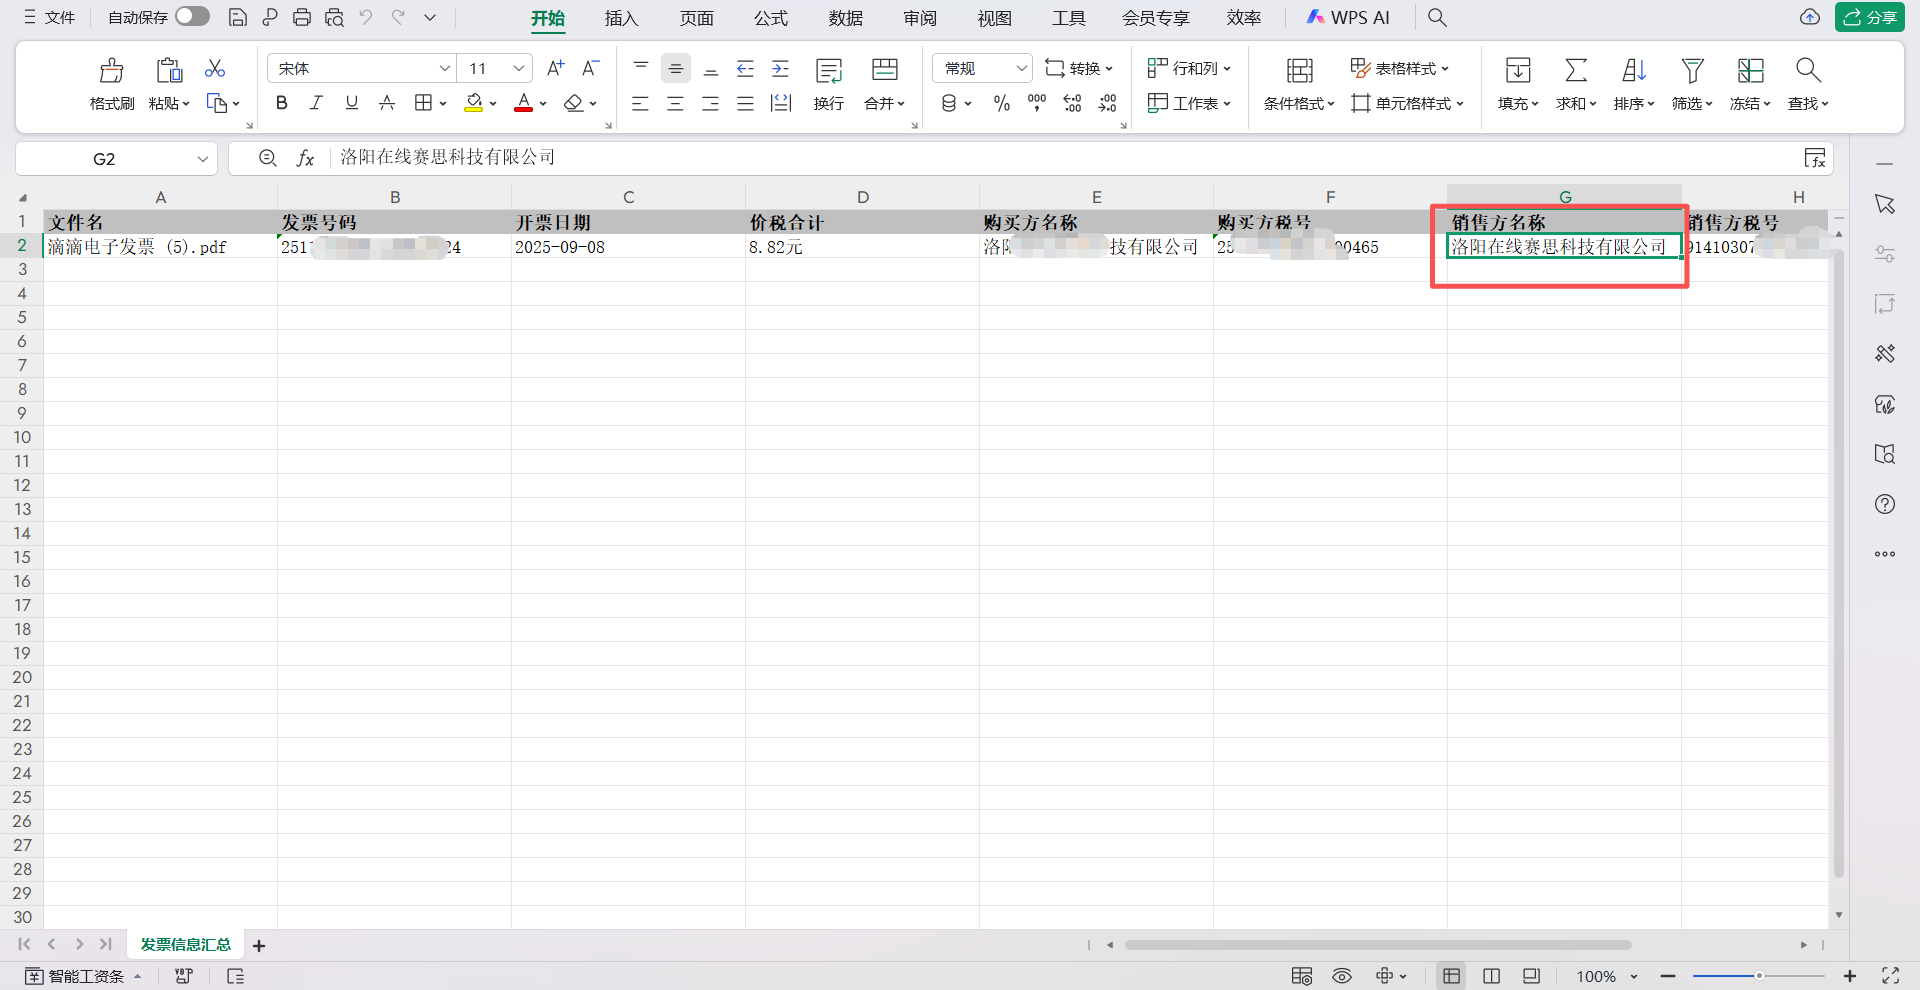Toggle the Auto Save (自动保存) switch
Viewport: 1920px width, 990px height.
192,16
